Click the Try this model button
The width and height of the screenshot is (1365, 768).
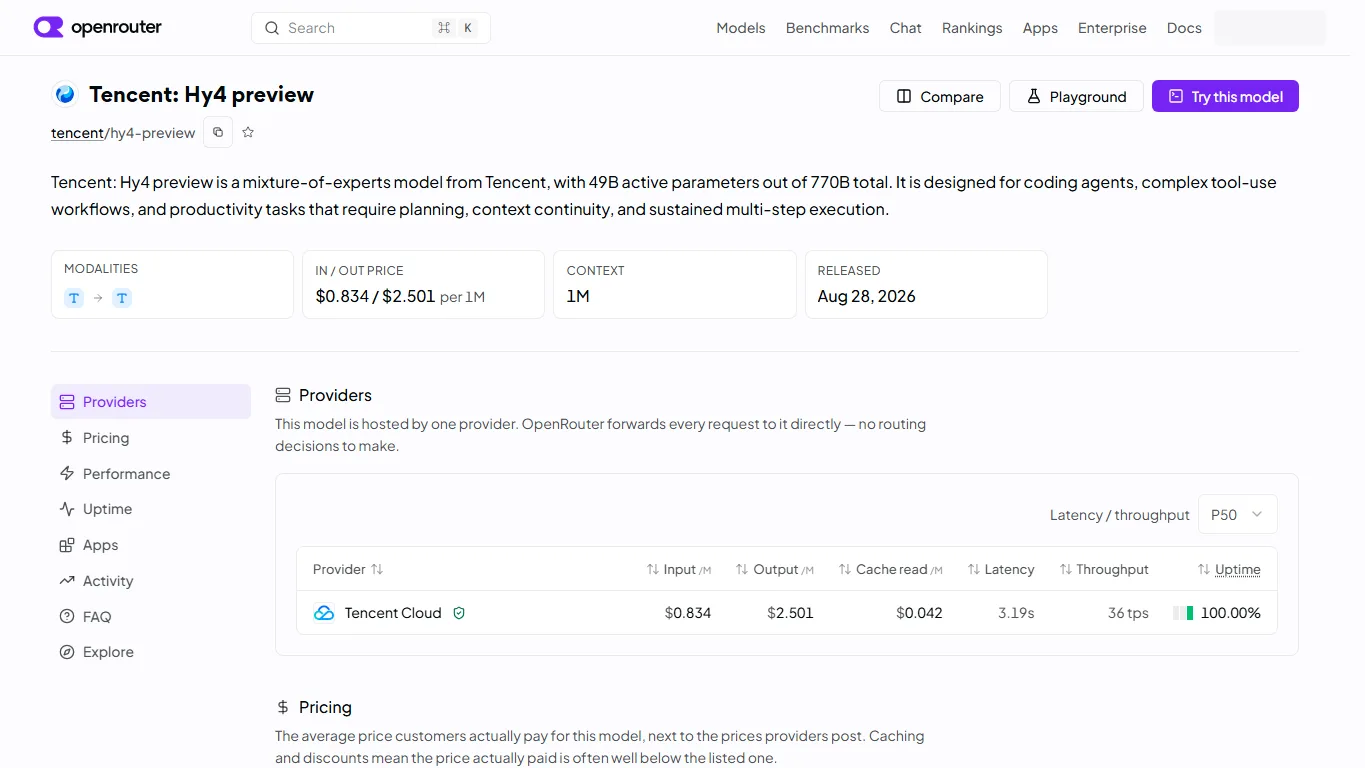[x=1225, y=96]
